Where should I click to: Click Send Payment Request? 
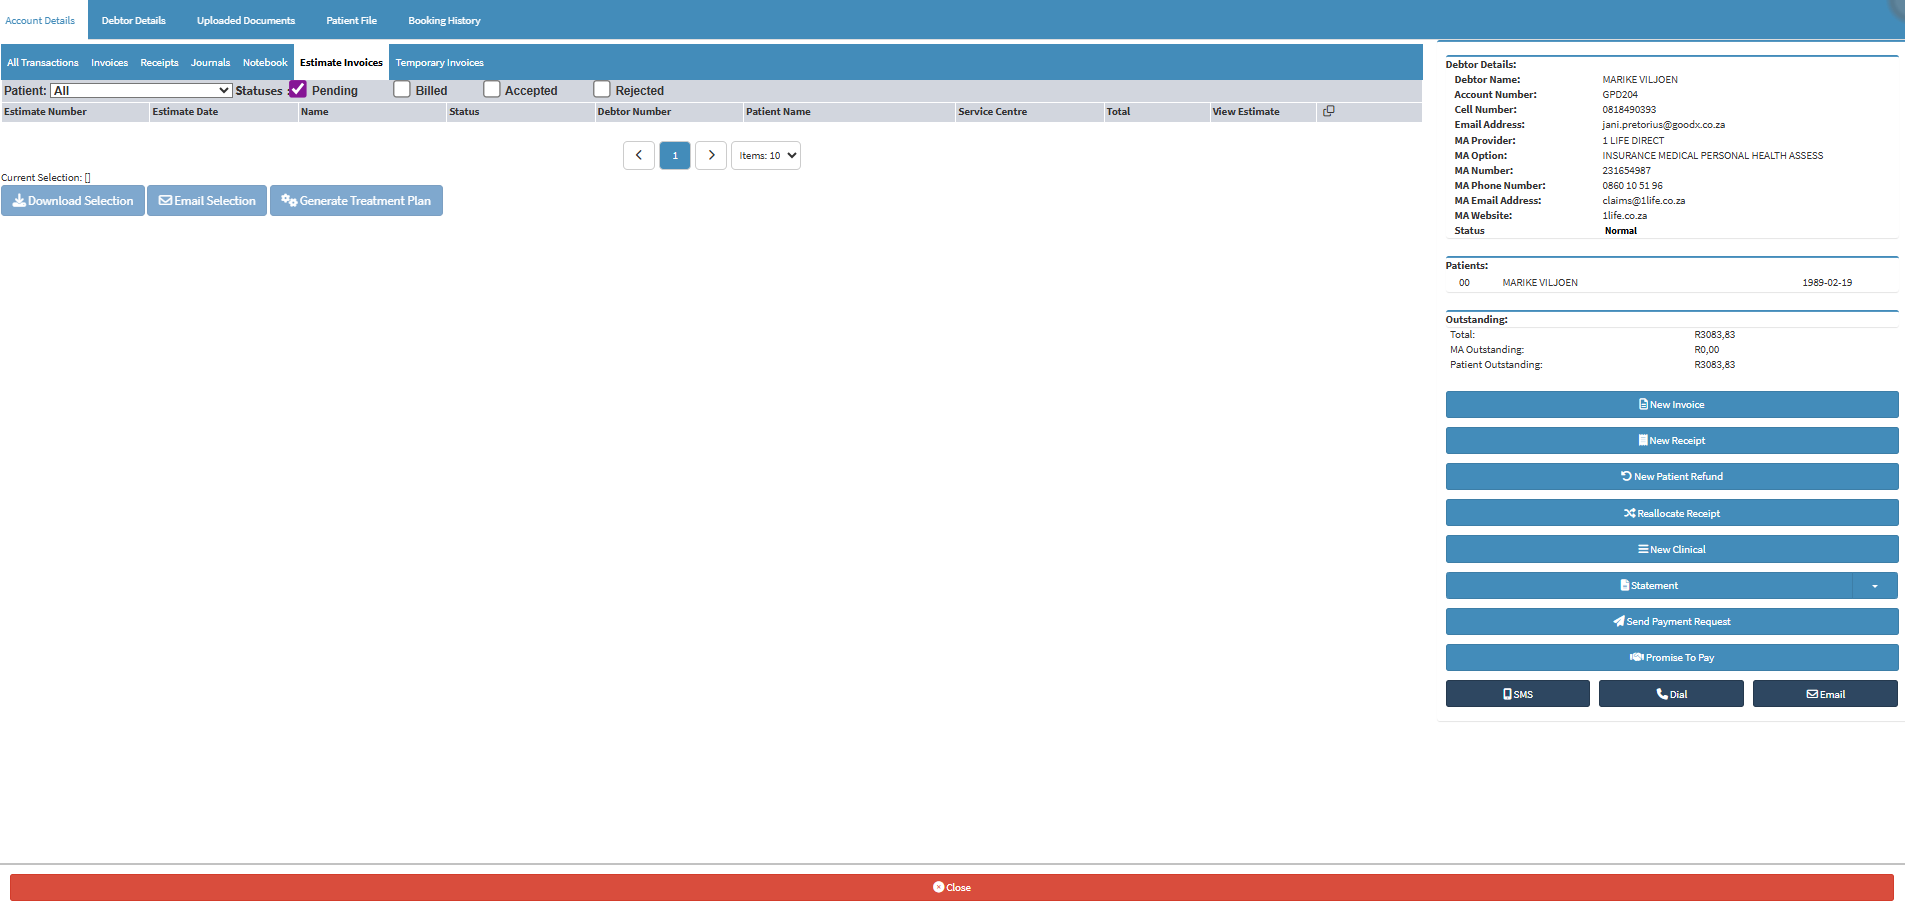pyautogui.click(x=1672, y=622)
